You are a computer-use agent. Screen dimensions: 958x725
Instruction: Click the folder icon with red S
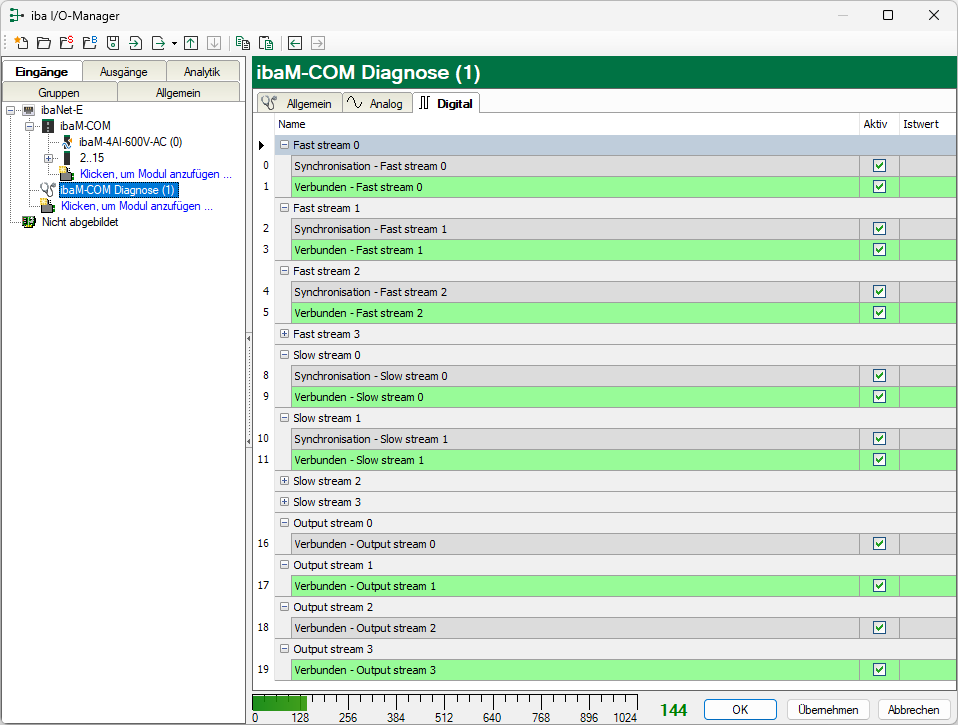coord(66,43)
